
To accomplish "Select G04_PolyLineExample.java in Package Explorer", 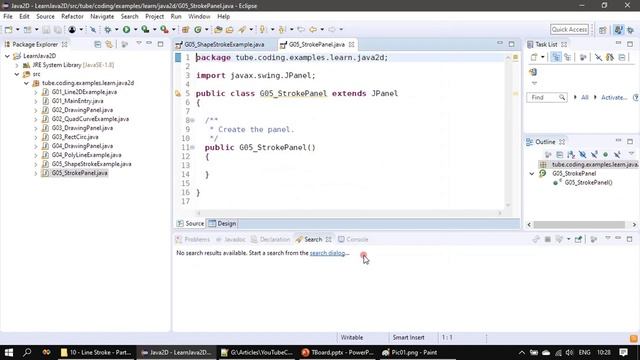I will [86, 155].
